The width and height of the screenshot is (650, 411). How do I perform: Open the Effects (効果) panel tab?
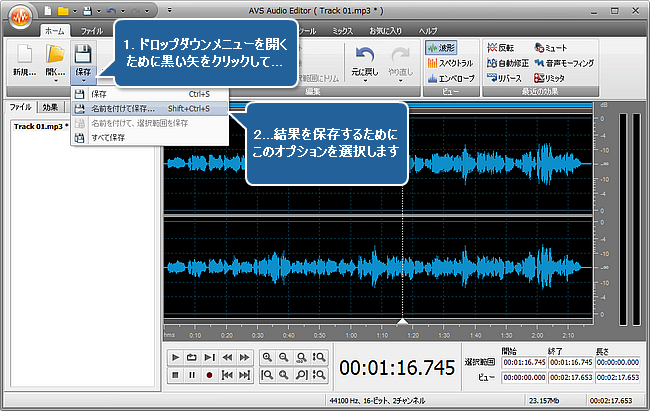click(50, 106)
